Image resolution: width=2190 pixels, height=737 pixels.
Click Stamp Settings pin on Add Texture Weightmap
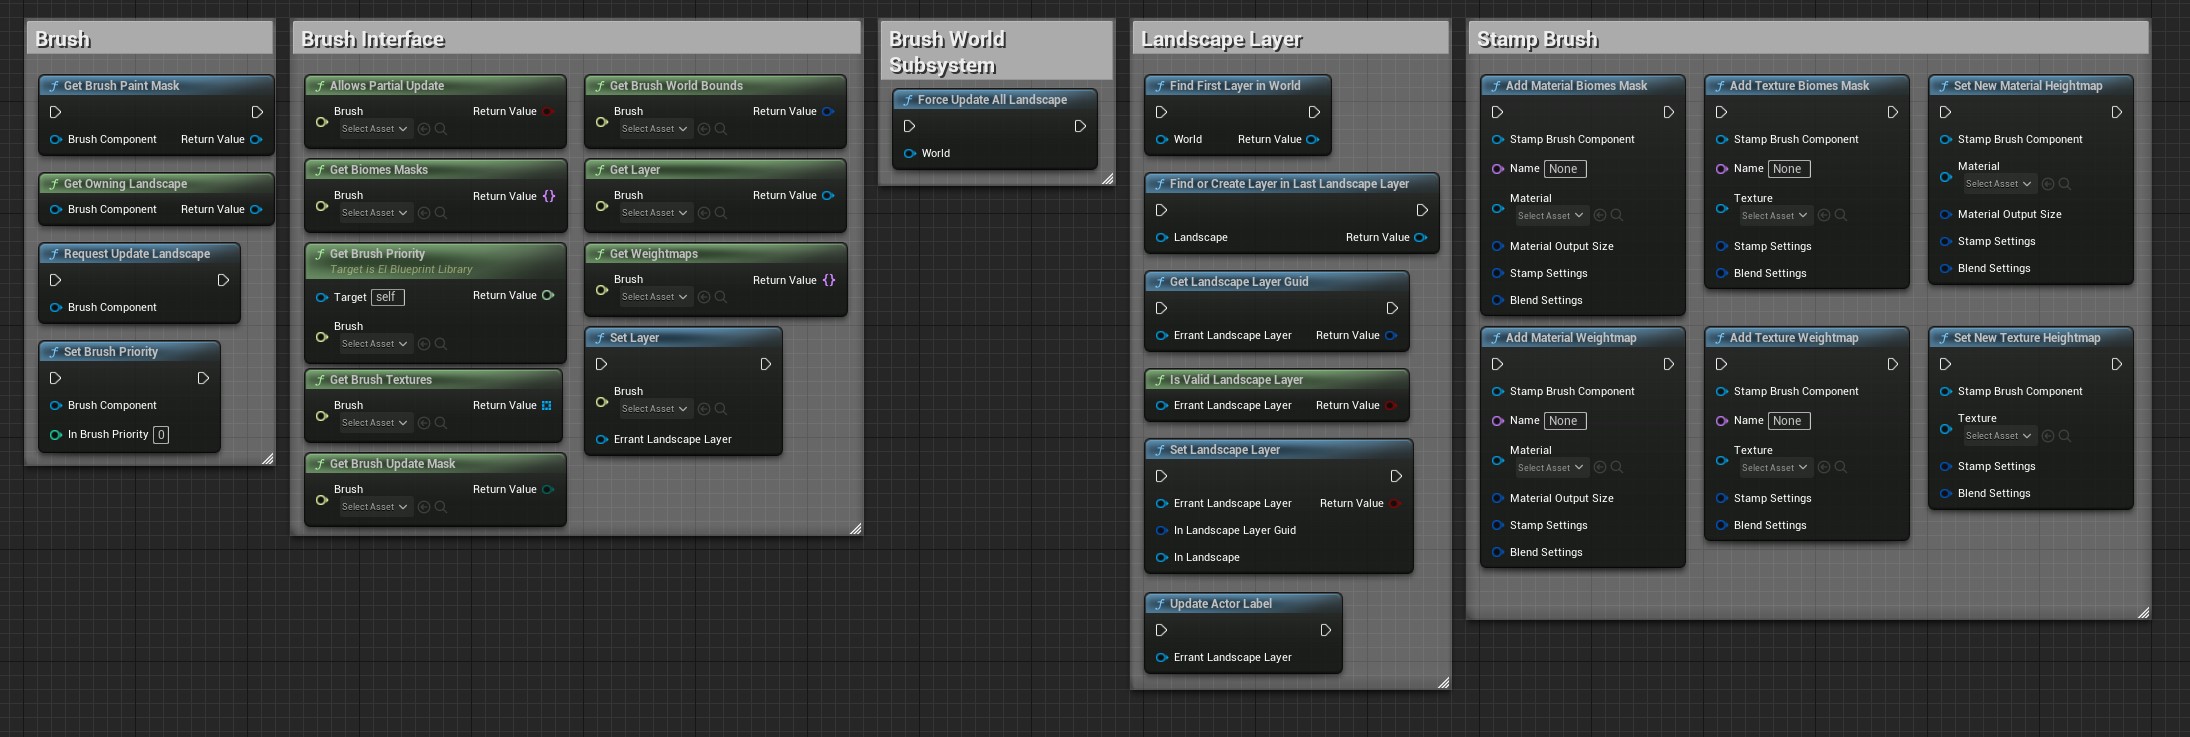[x=1722, y=498]
